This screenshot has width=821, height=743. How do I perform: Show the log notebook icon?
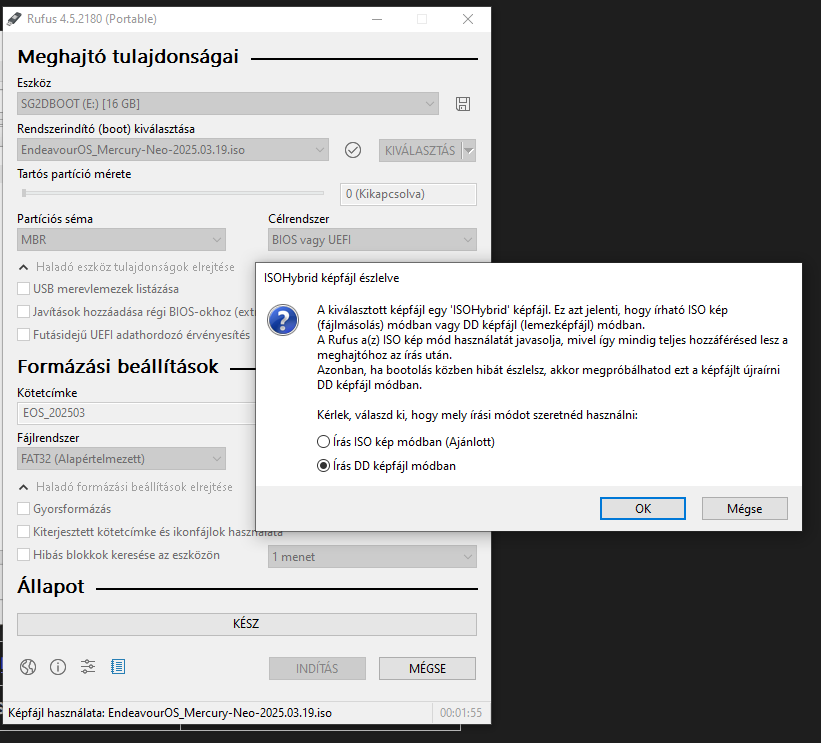click(118, 667)
